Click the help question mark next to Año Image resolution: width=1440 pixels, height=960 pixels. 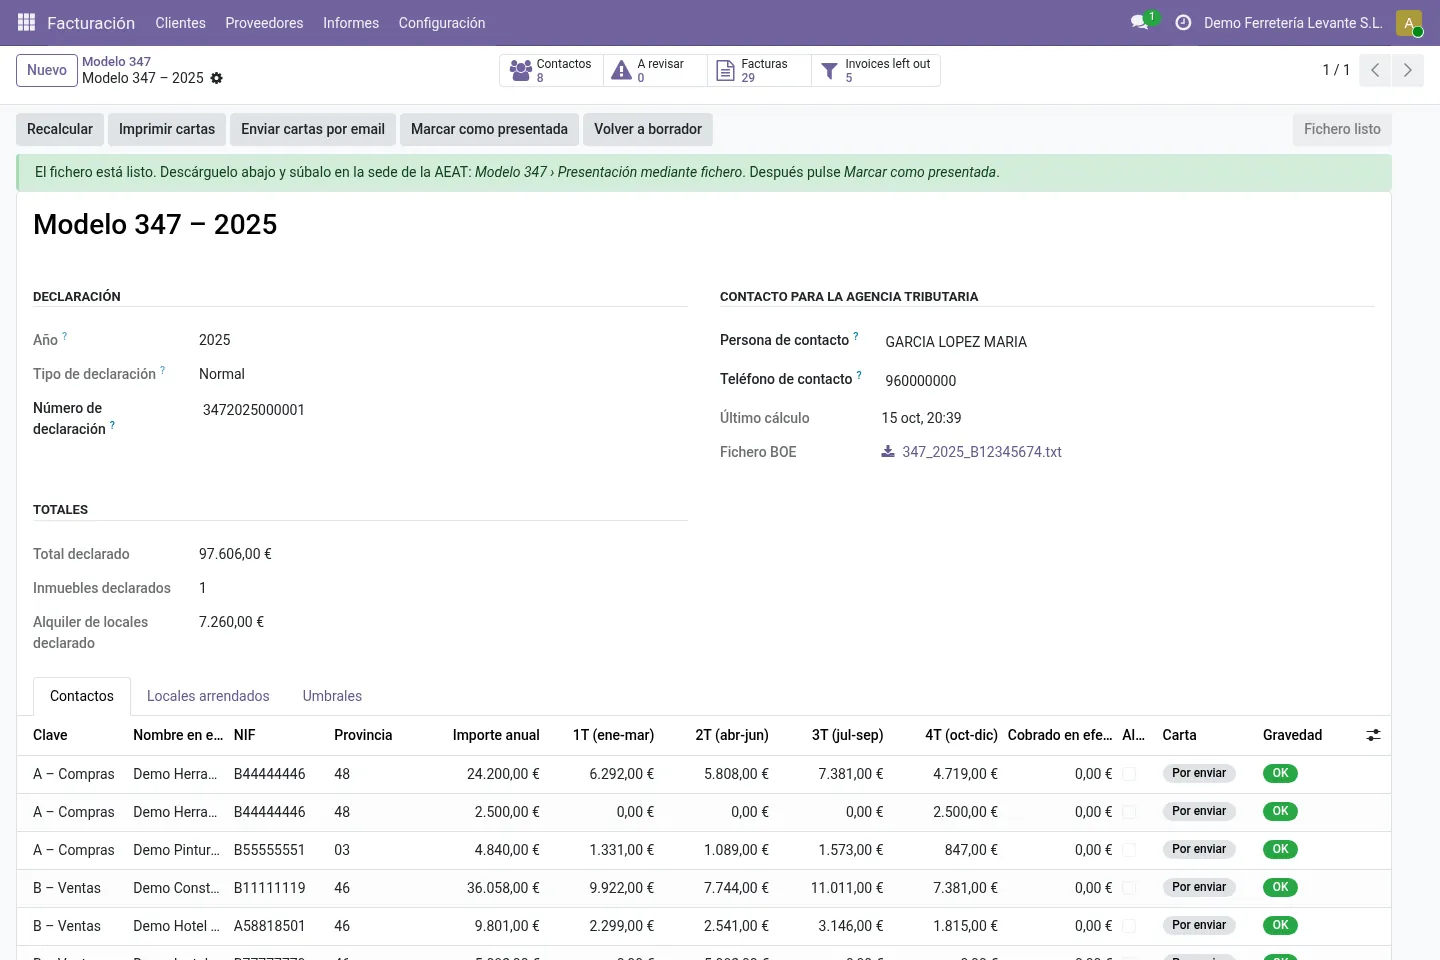click(65, 336)
